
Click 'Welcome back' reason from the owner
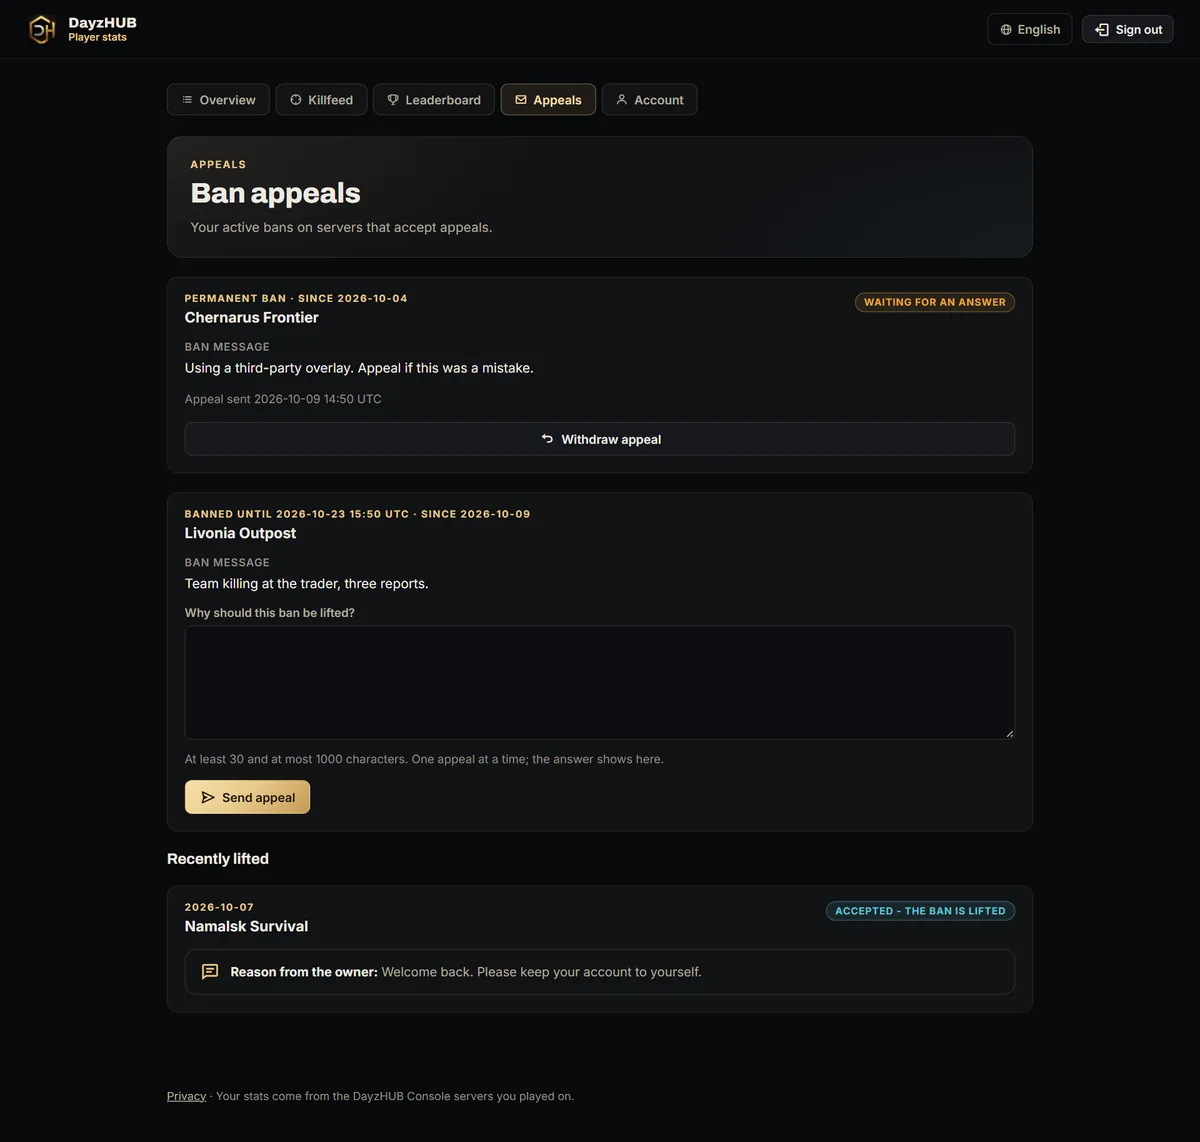coord(541,972)
